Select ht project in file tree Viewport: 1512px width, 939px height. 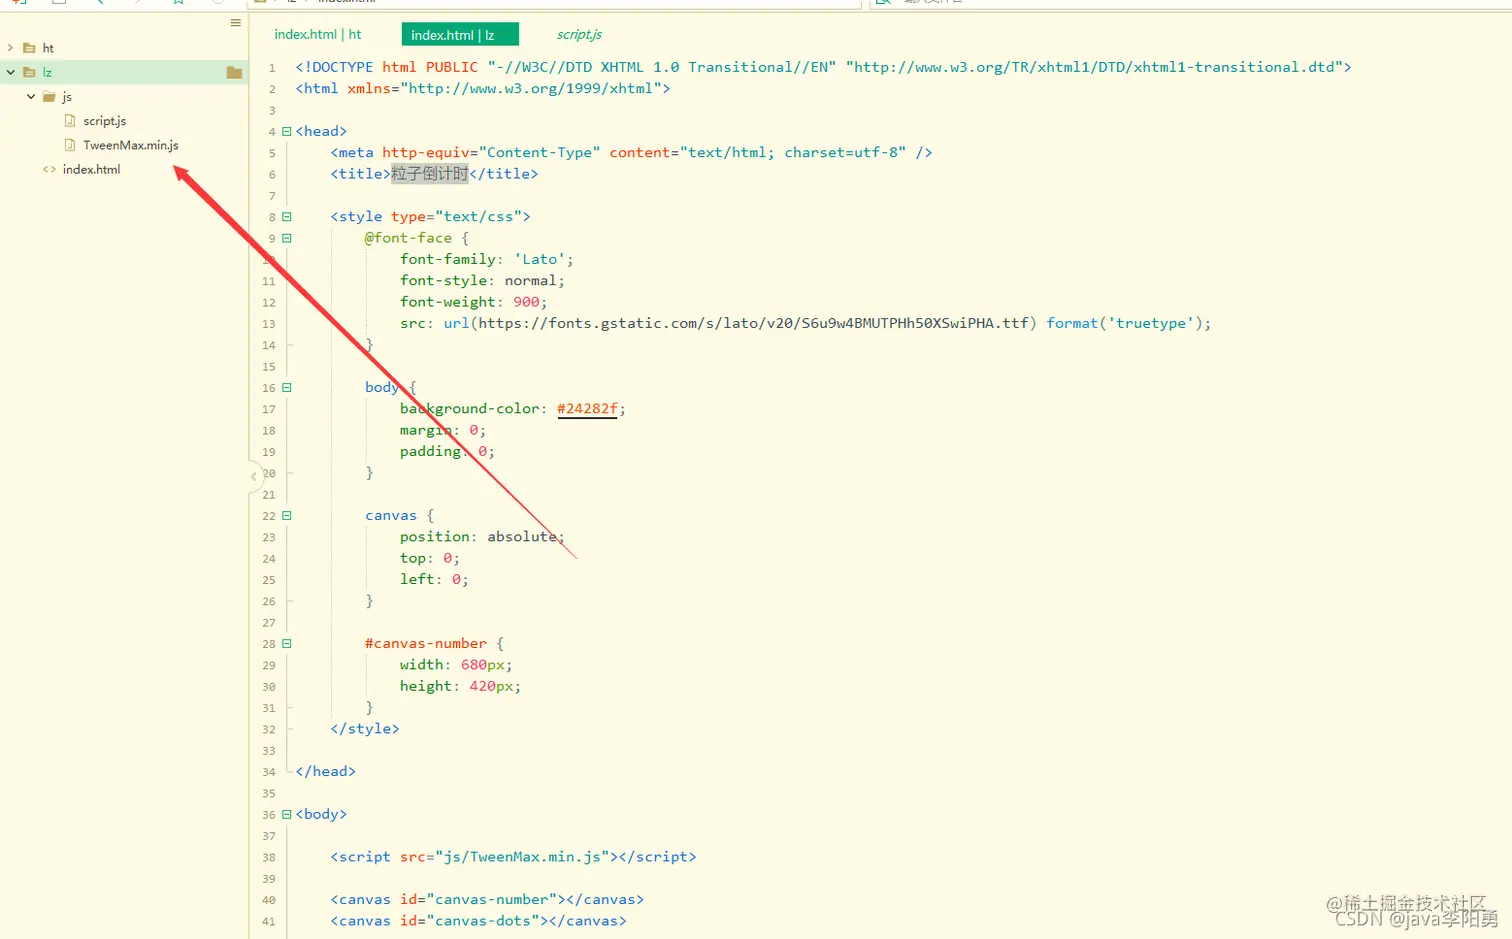(48, 48)
